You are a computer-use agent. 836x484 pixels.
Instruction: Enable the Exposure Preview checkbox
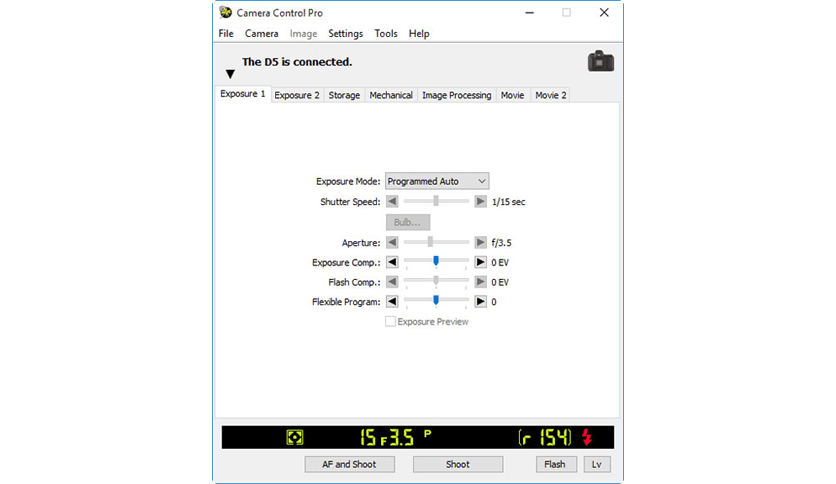click(x=390, y=321)
